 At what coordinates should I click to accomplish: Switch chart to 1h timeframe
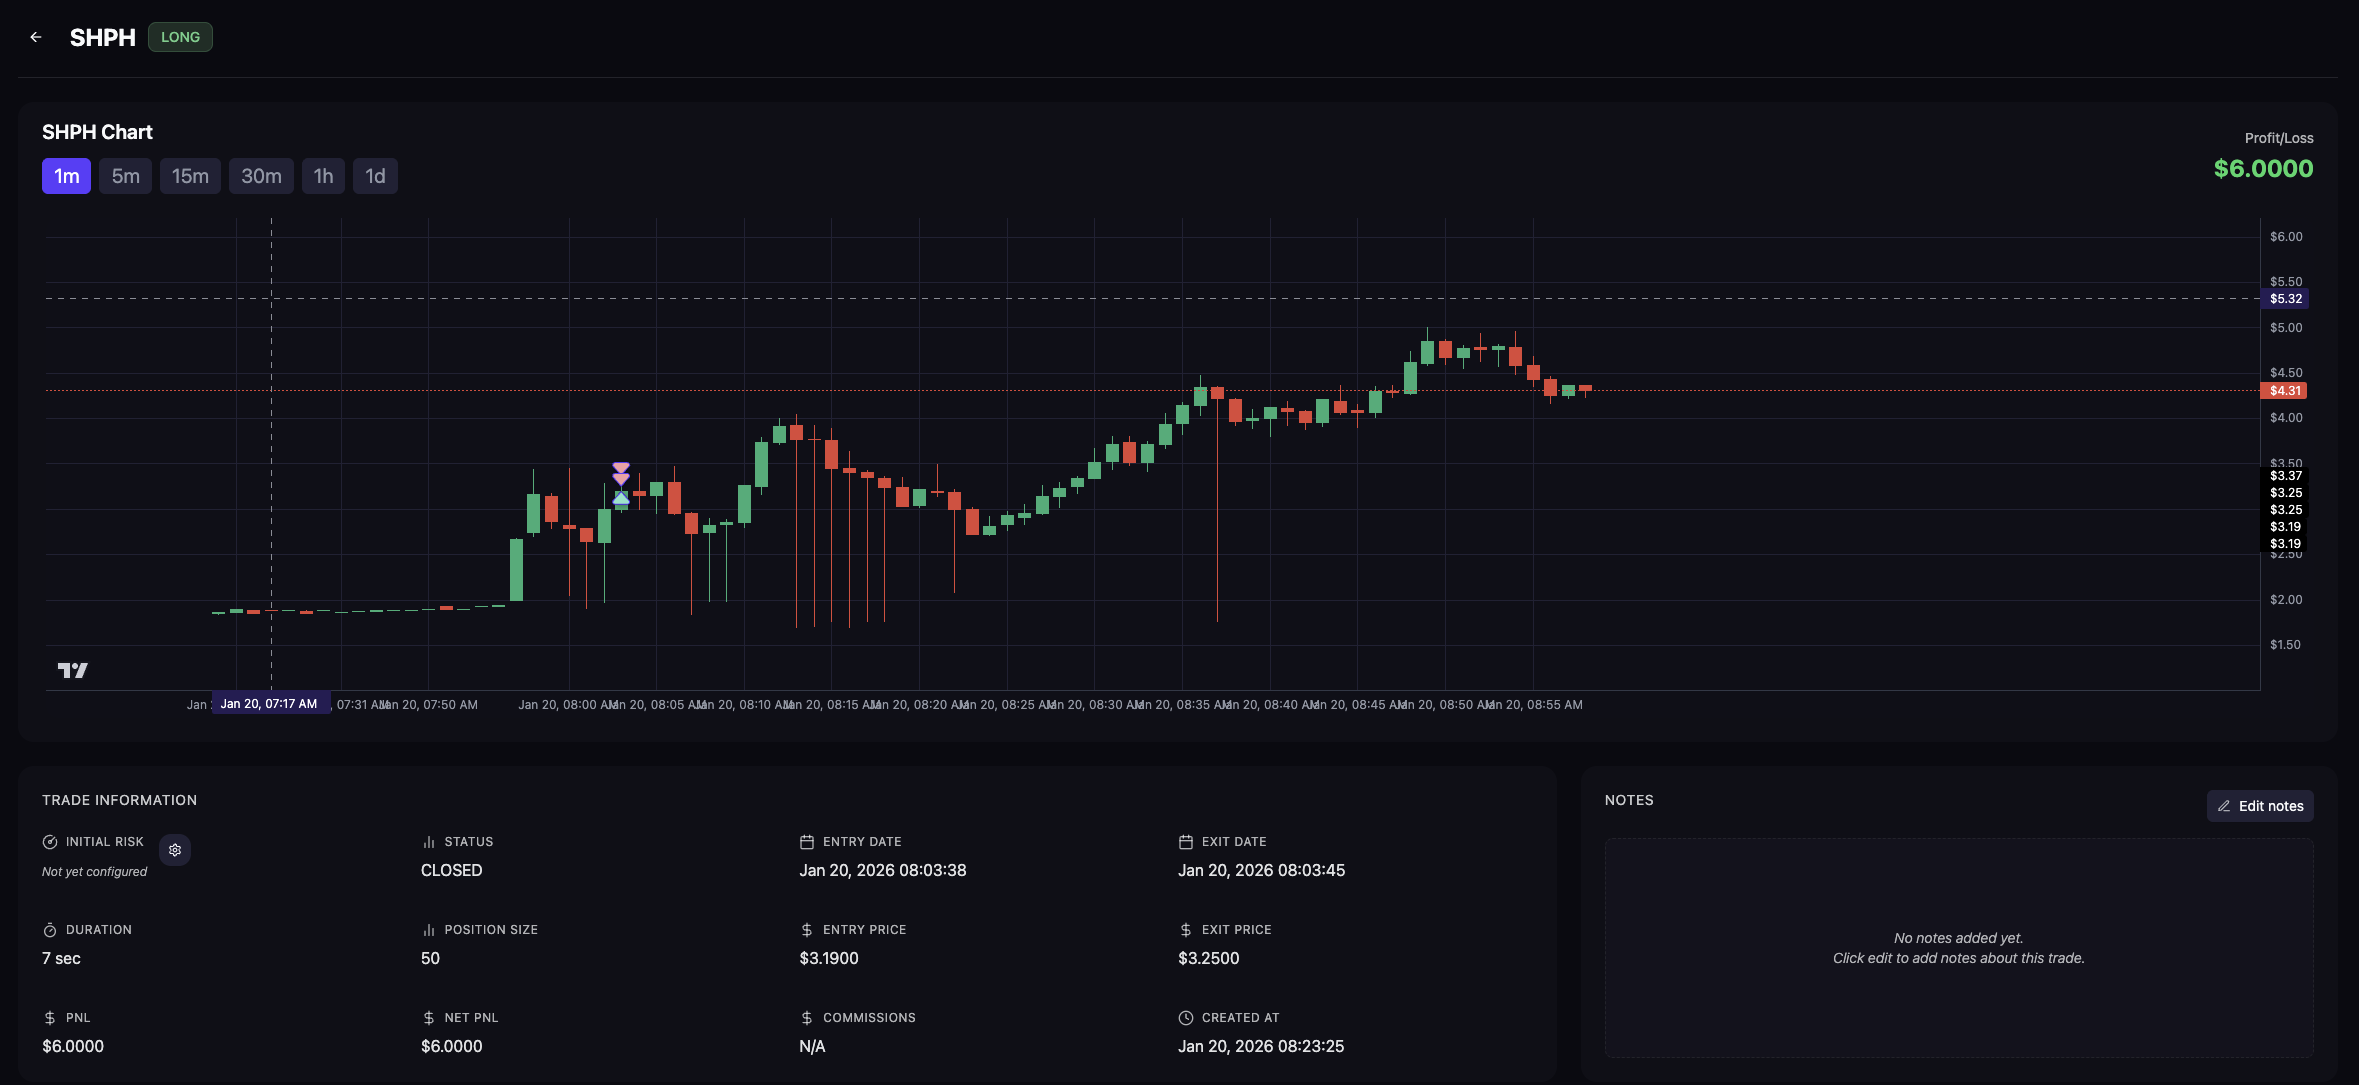323,176
